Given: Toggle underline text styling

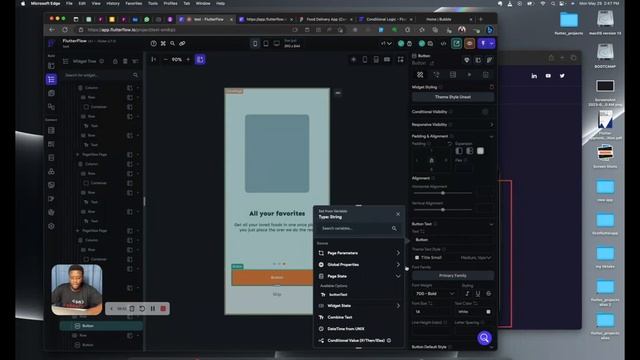Looking at the screenshot, I should [478, 293].
